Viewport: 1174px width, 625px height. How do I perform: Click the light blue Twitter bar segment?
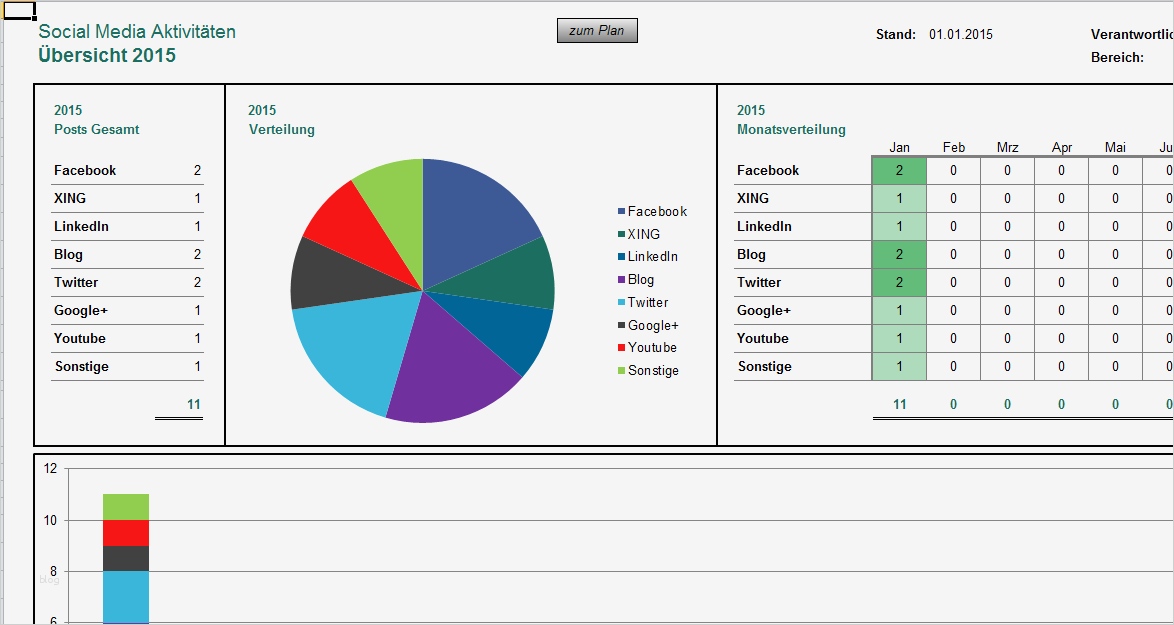(126, 597)
